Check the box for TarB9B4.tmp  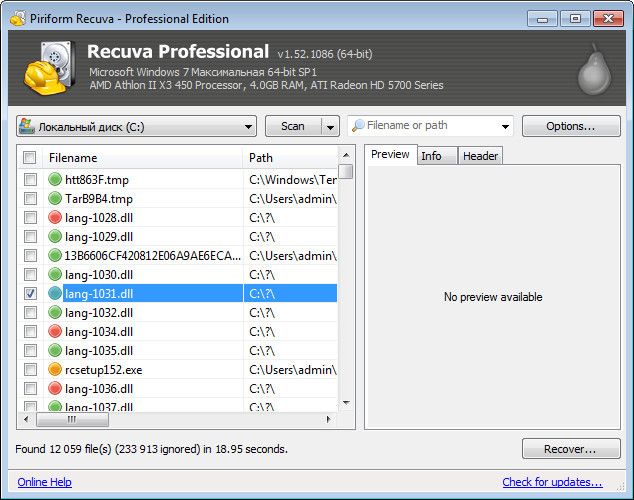pyautogui.click(x=30, y=198)
